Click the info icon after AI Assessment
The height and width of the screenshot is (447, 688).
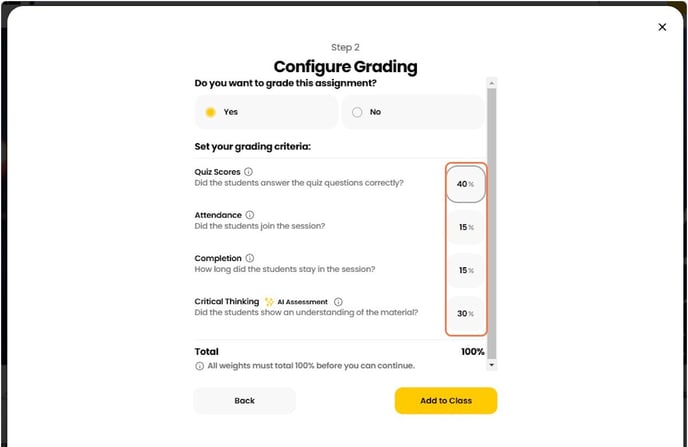[x=338, y=302]
